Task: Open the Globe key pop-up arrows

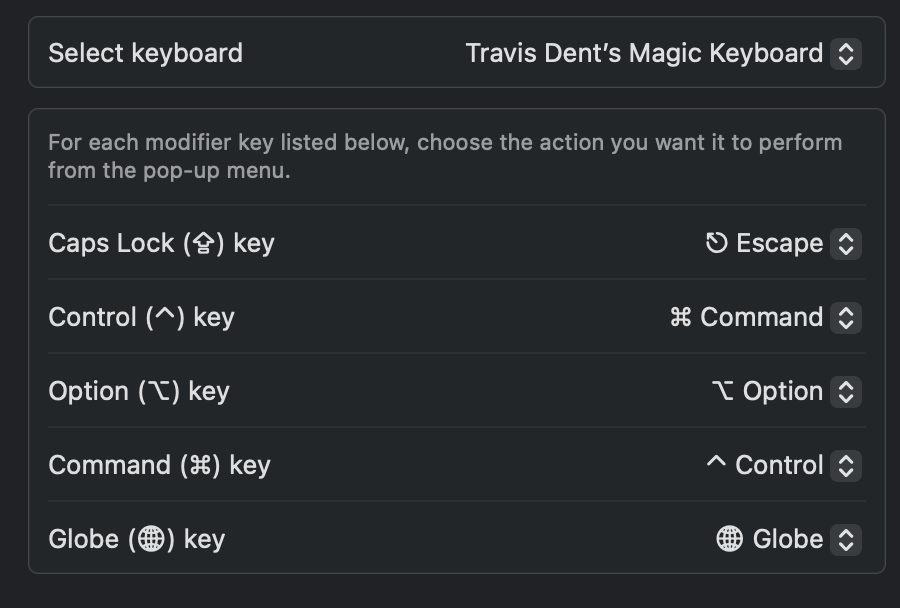Action: pos(845,540)
